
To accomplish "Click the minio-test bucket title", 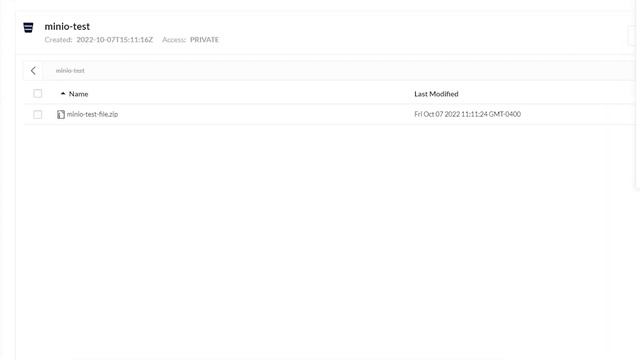I will [x=67, y=27].
